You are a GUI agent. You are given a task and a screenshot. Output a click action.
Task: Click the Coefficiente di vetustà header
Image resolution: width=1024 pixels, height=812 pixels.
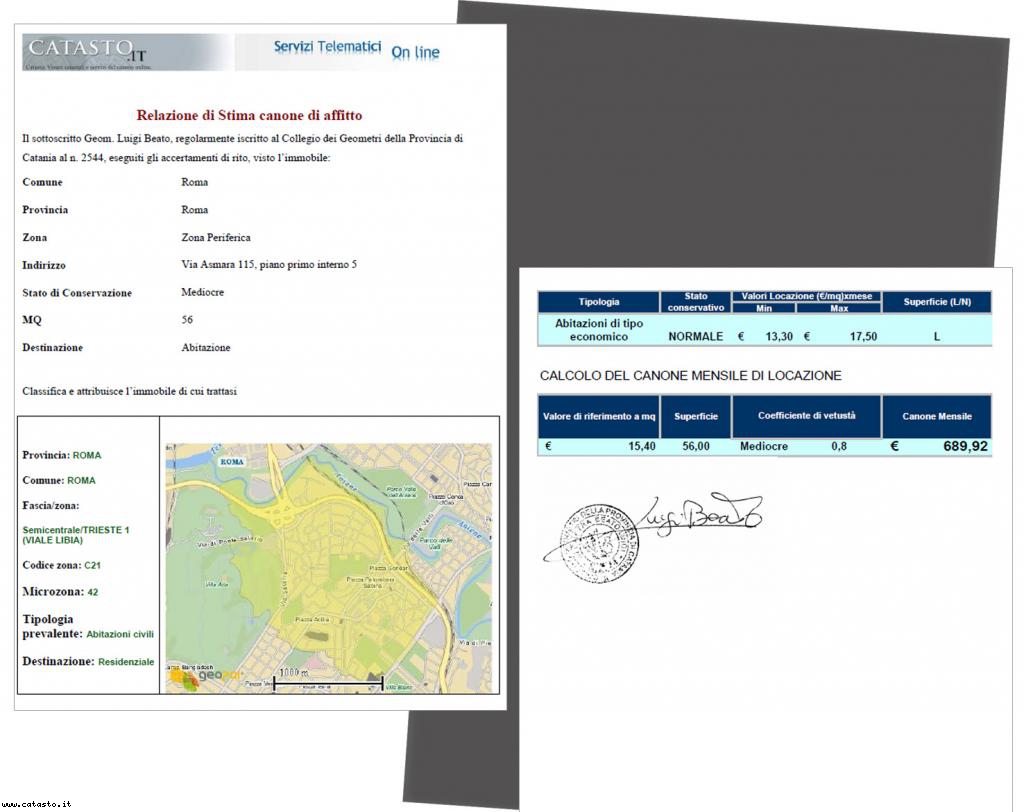point(806,416)
